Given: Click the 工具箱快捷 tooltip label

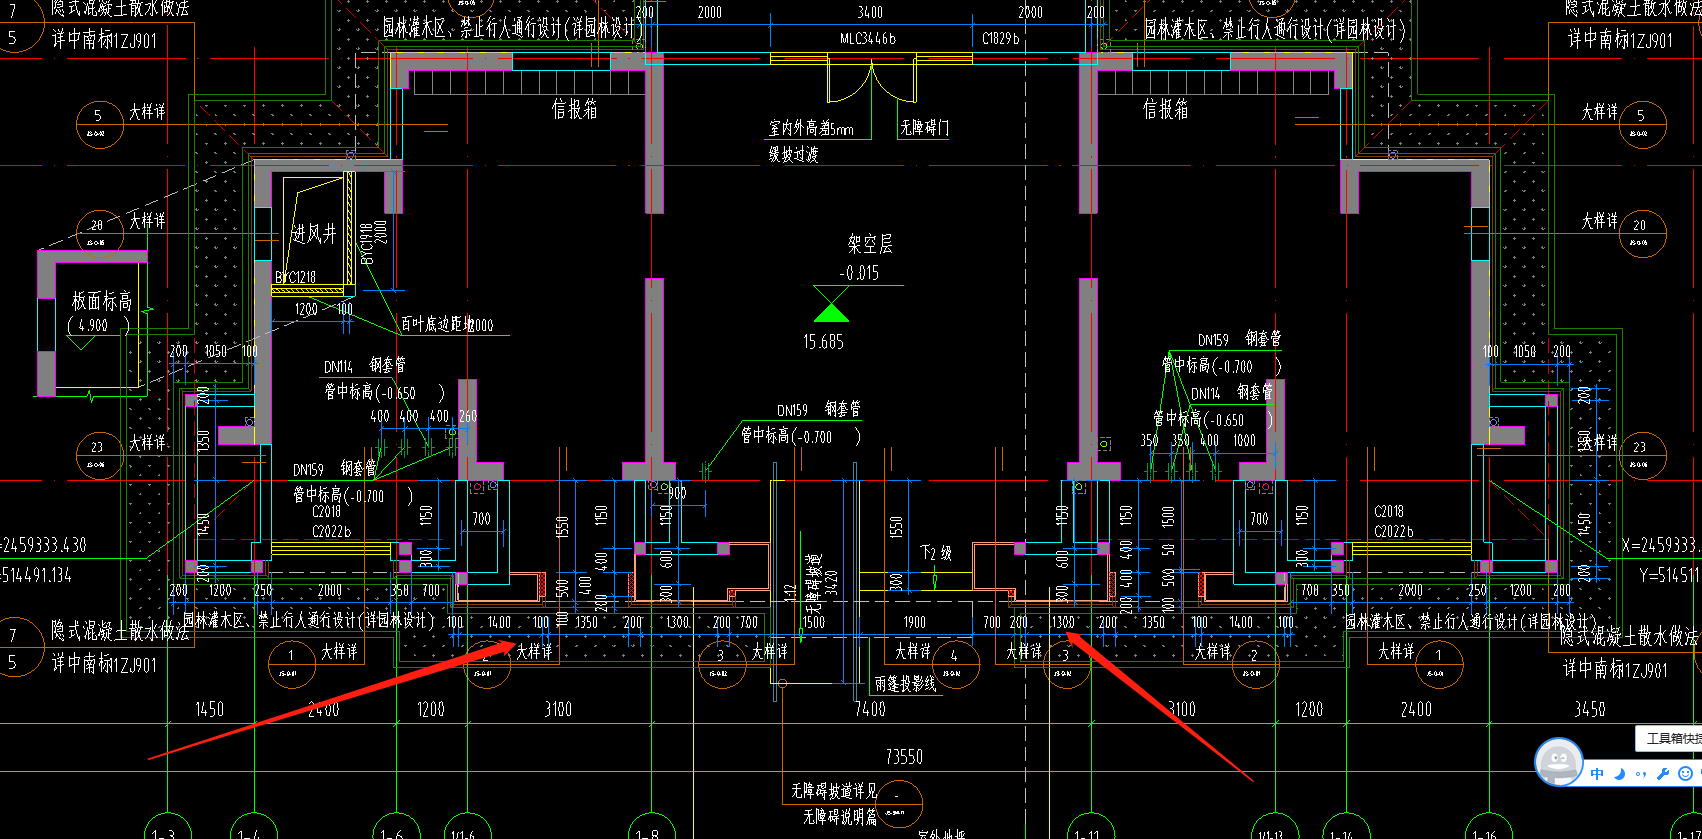Looking at the screenshot, I should [1671, 738].
